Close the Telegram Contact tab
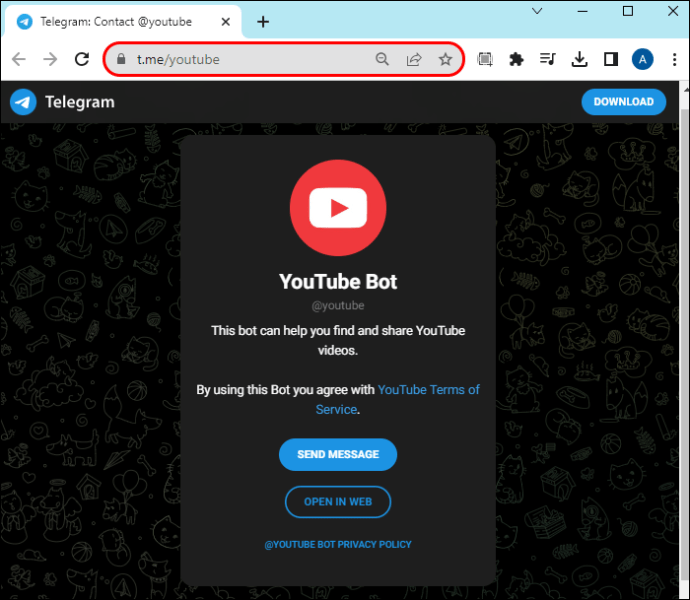The image size is (690, 600). [x=227, y=21]
